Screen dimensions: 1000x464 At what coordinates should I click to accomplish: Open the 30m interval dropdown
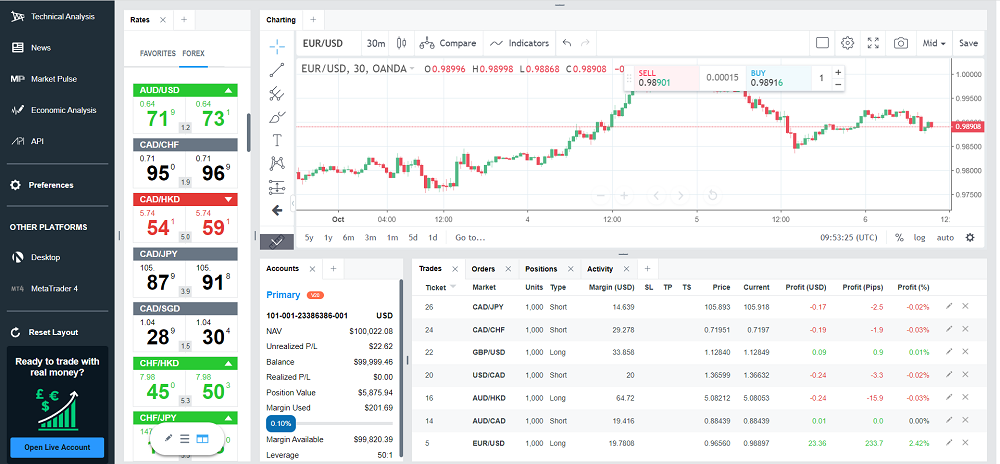376,43
